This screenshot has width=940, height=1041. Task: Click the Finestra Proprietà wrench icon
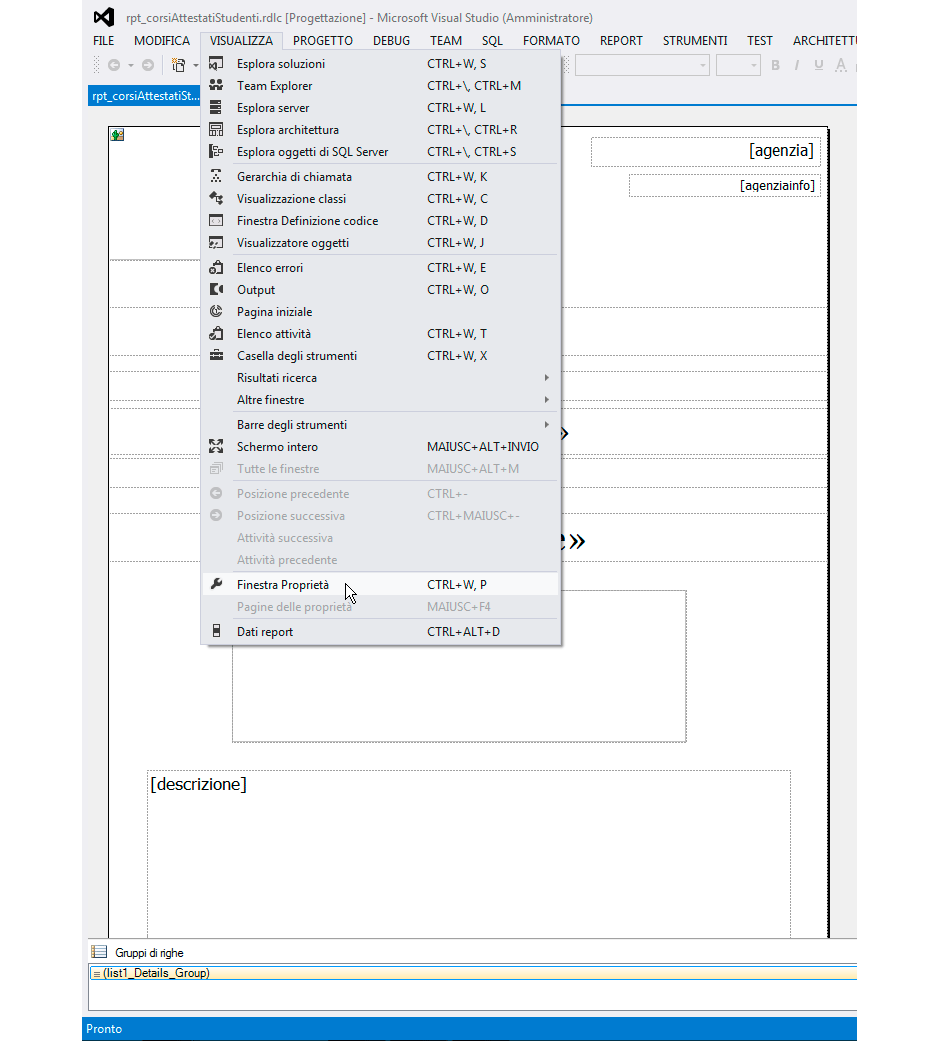(x=216, y=584)
